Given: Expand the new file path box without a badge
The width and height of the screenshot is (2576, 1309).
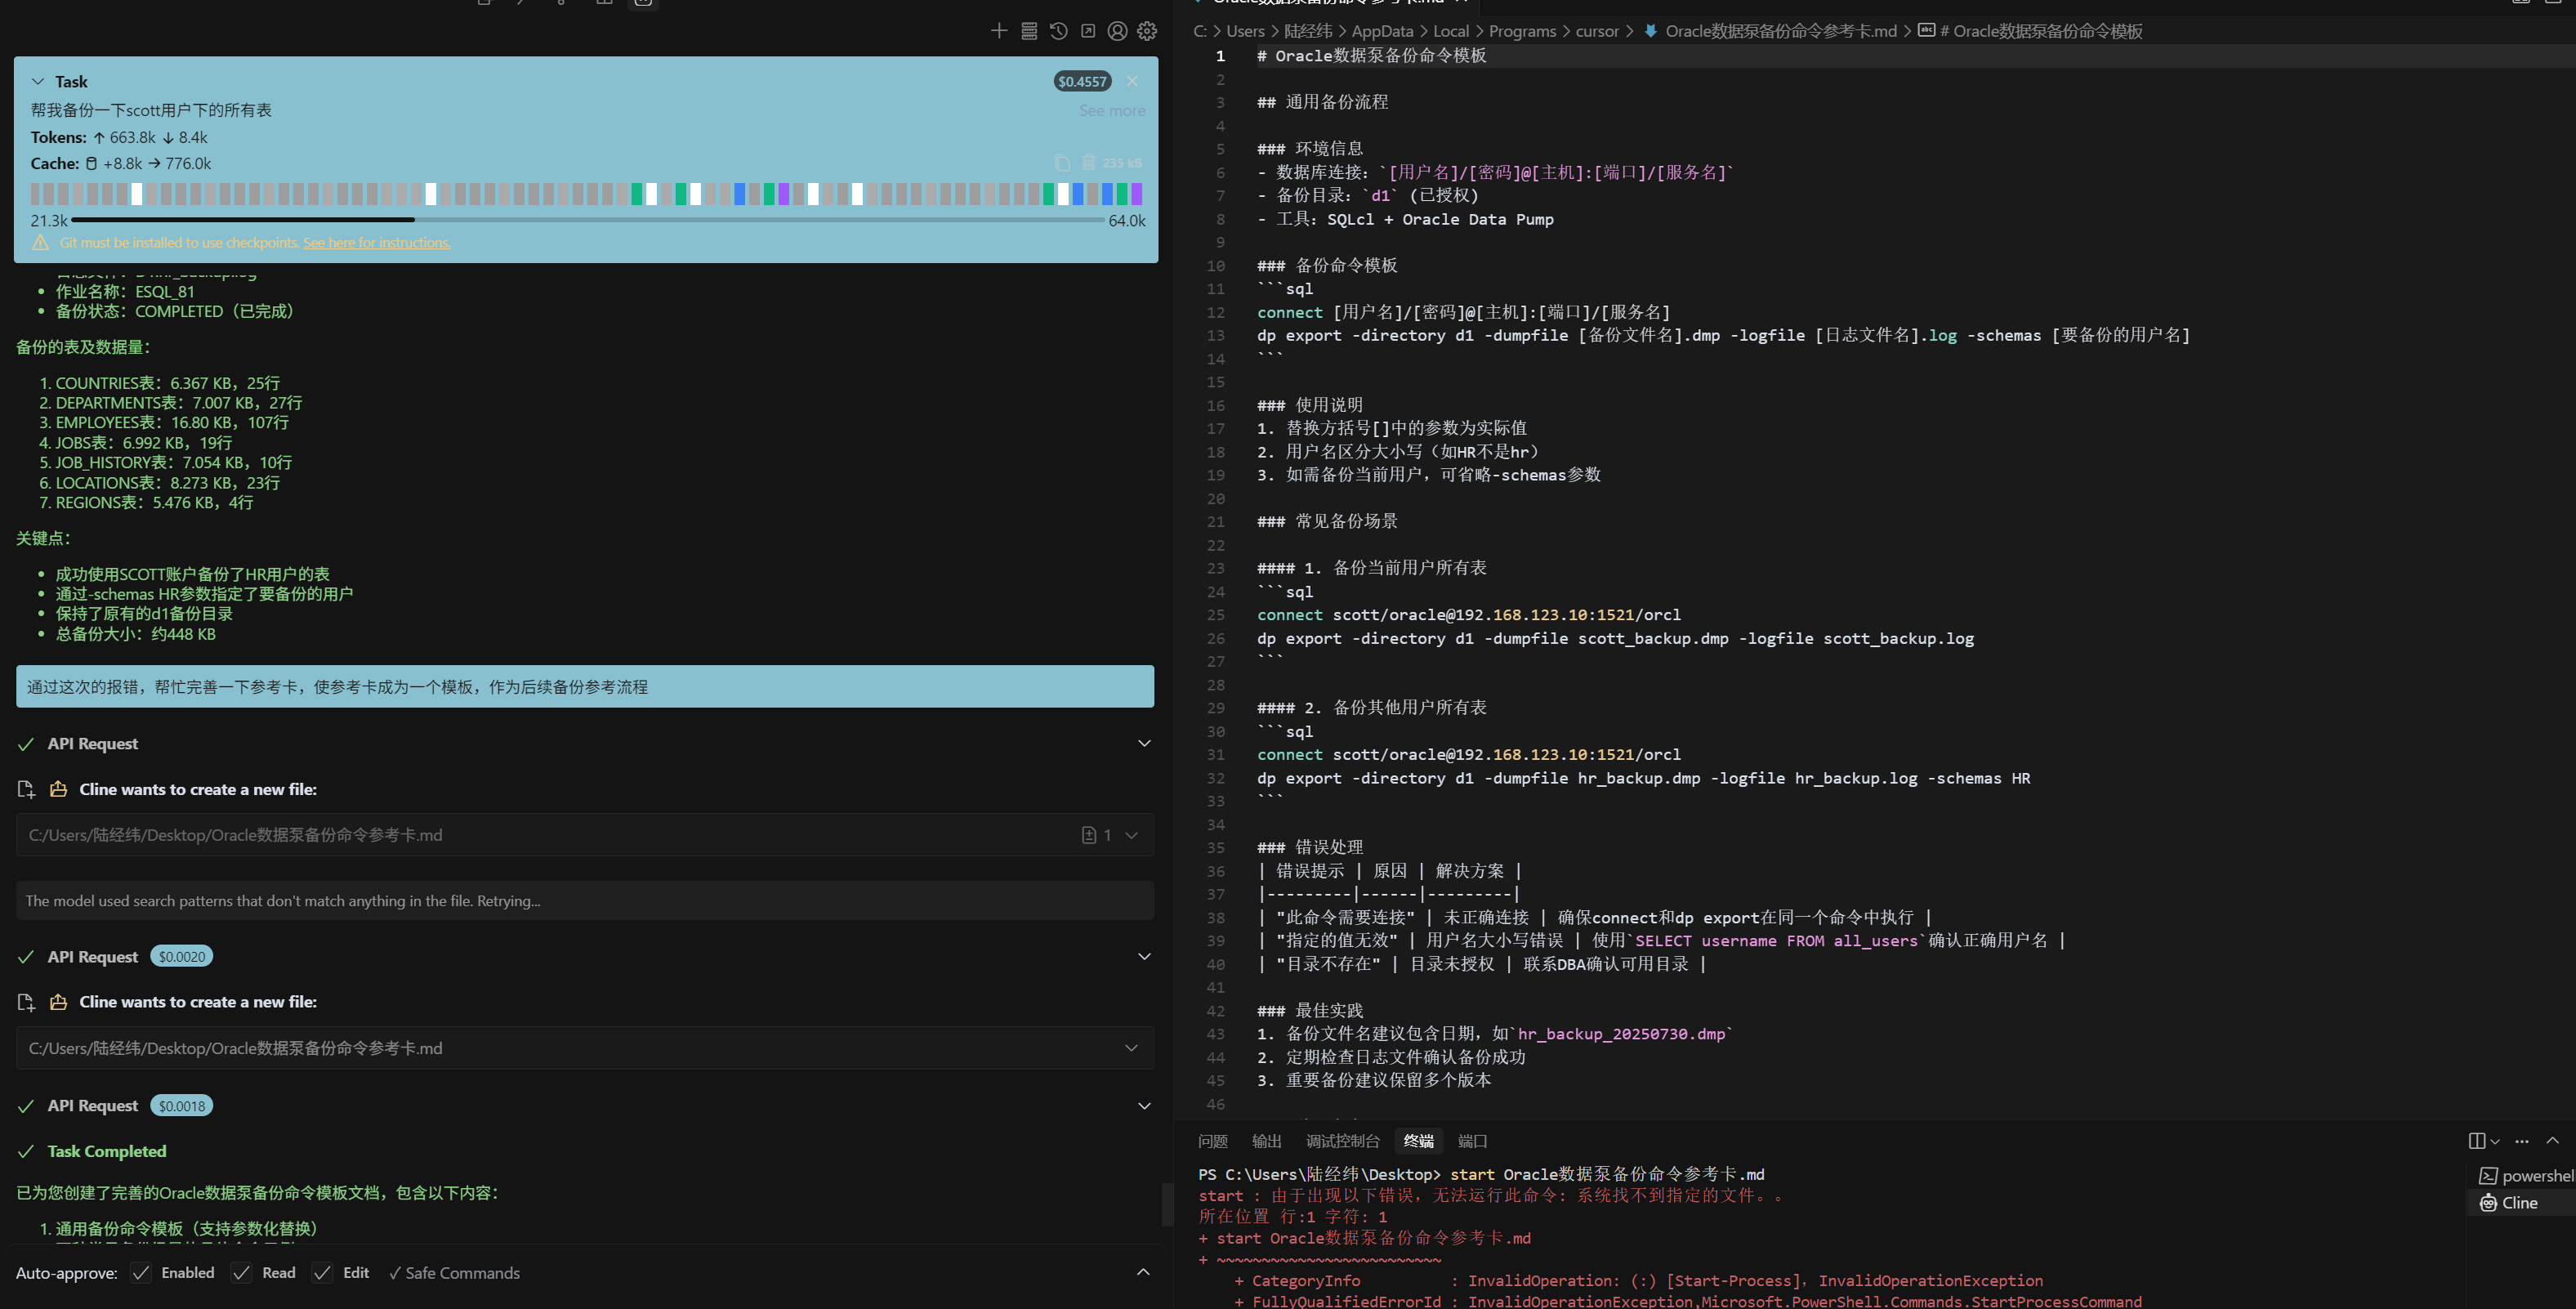Looking at the screenshot, I should [1131, 1048].
